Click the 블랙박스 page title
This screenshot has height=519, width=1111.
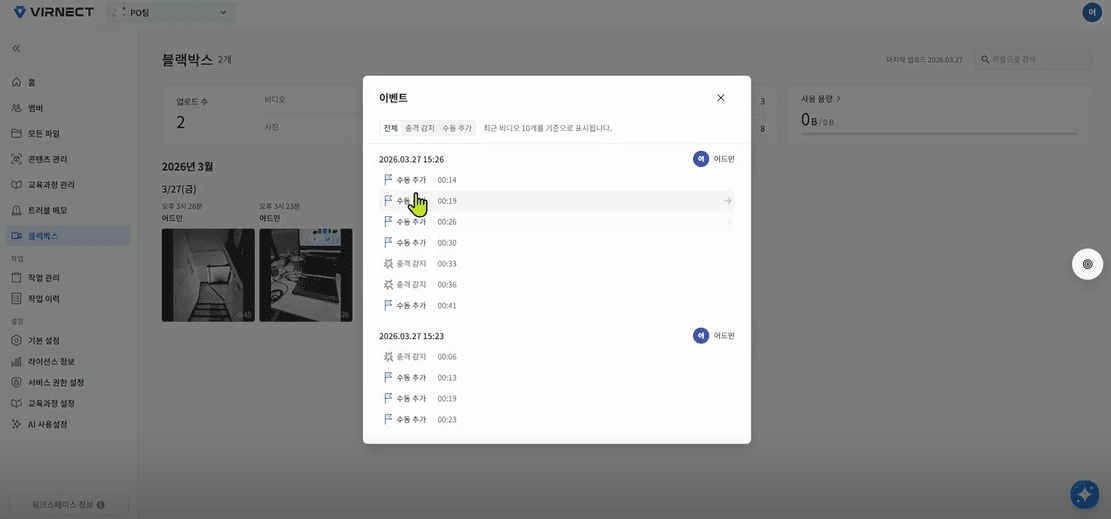click(187, 60)
